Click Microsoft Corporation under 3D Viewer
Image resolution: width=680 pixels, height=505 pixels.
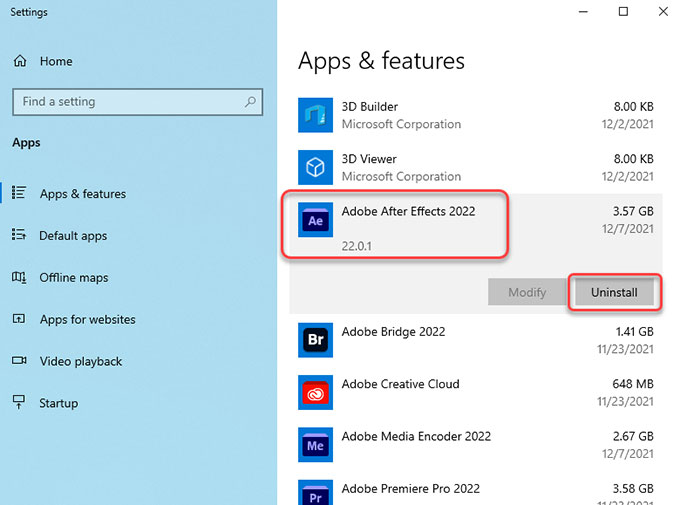tap(401, 177)
